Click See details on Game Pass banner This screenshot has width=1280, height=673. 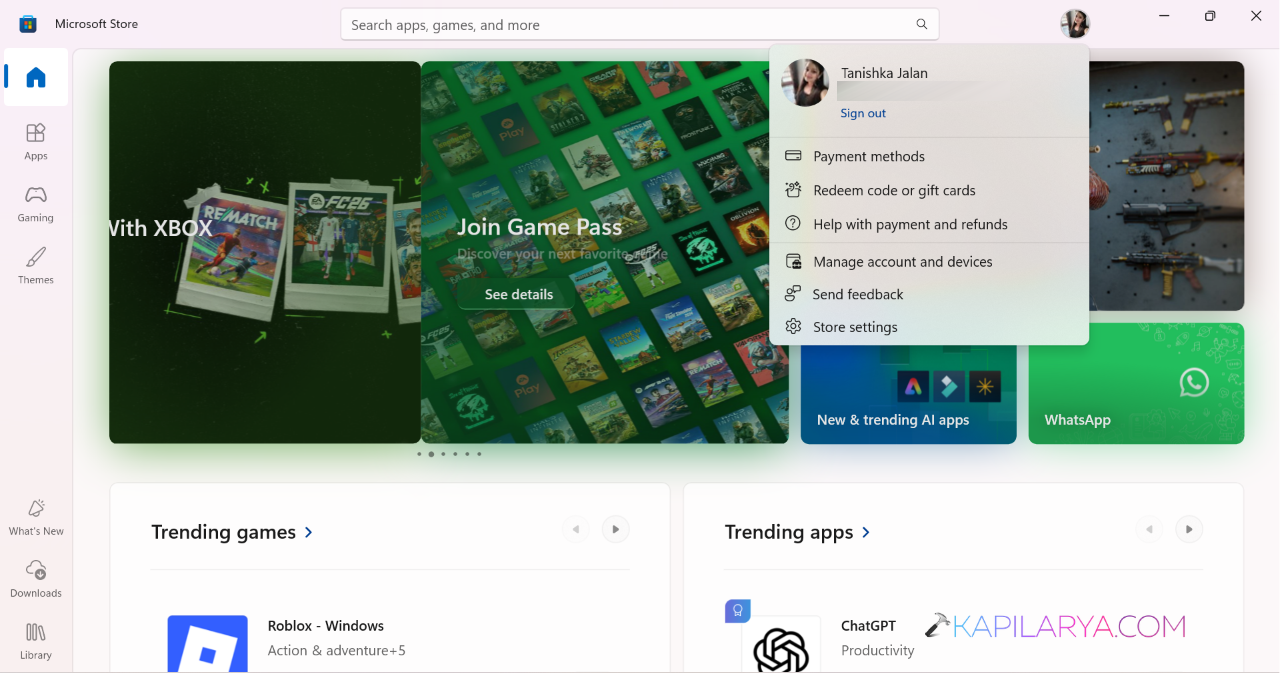(x=518, y=294)
